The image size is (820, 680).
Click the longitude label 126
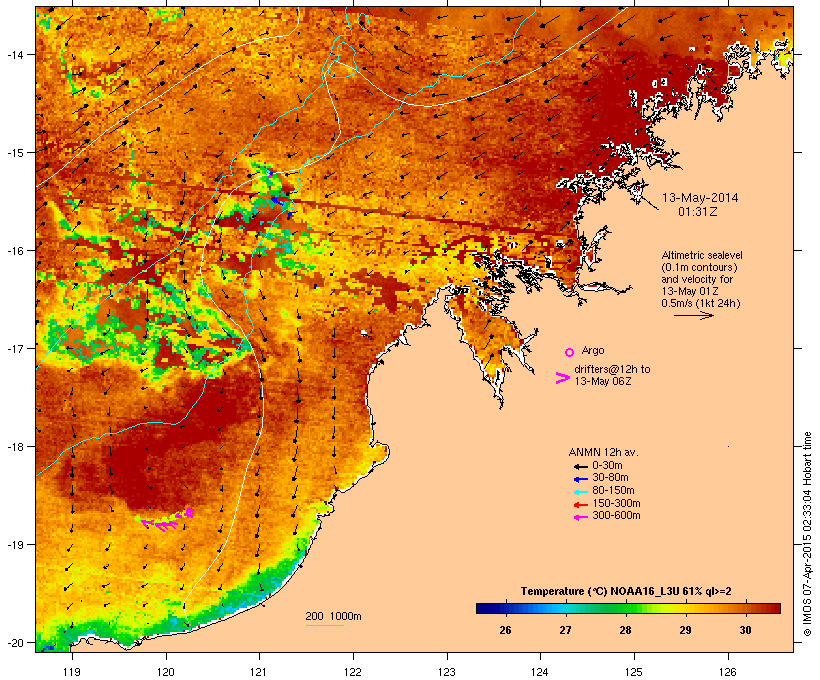[x=728, y=672]
